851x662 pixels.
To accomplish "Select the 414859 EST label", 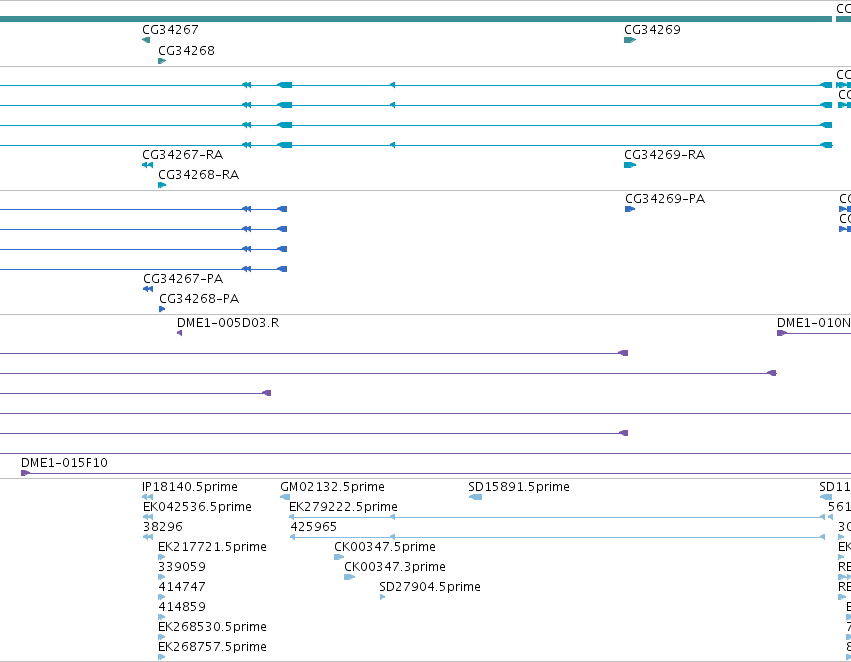I will click(182, 607).
